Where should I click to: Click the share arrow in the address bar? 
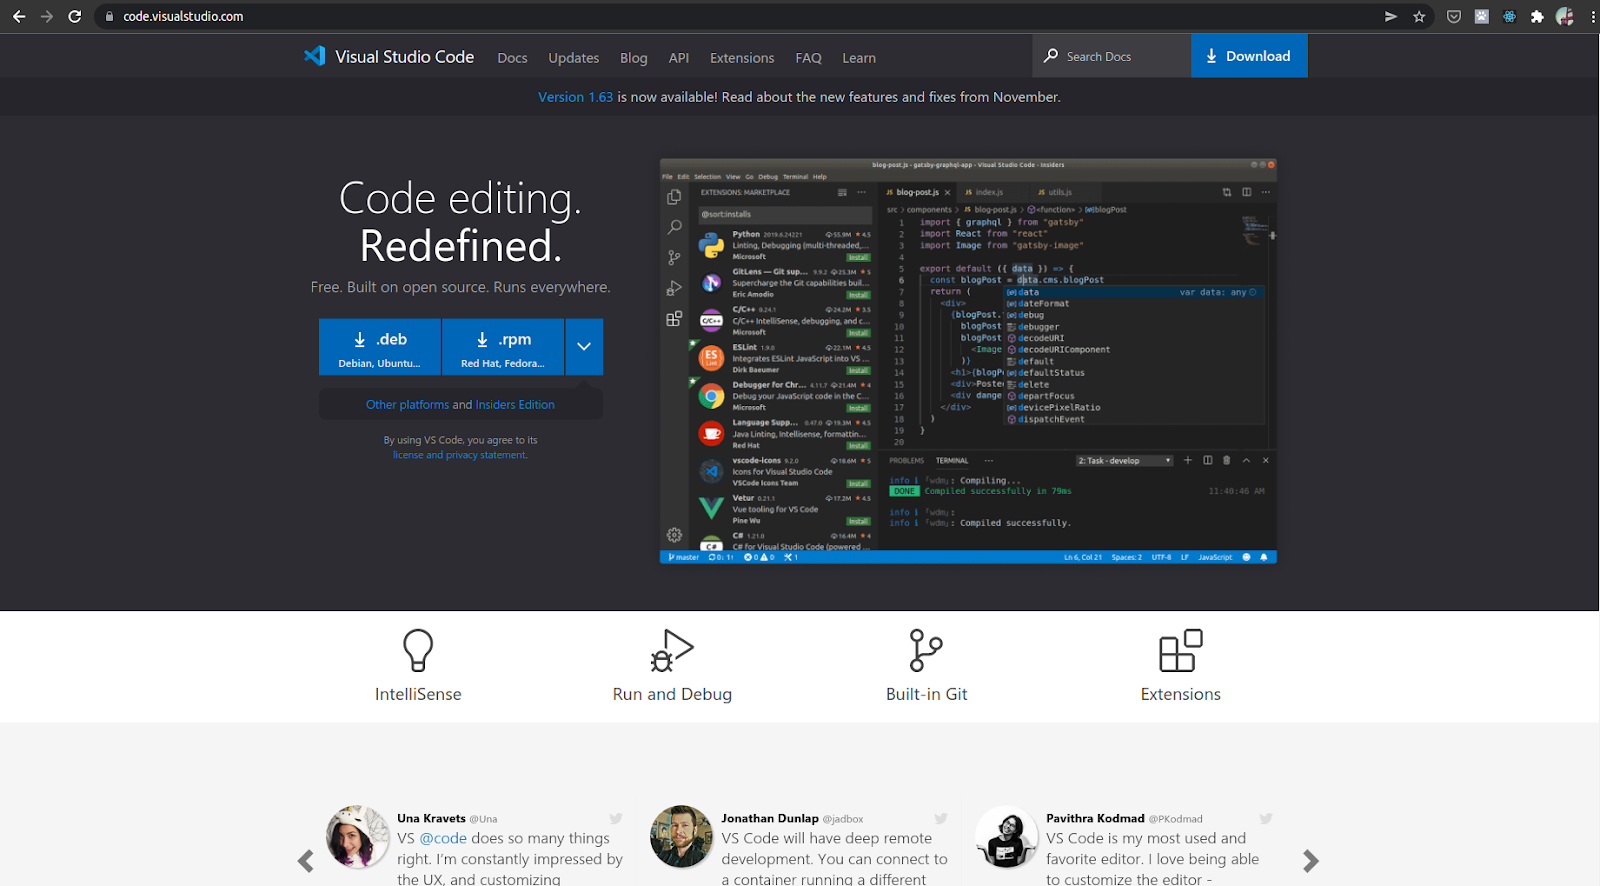coord(1391,16)
